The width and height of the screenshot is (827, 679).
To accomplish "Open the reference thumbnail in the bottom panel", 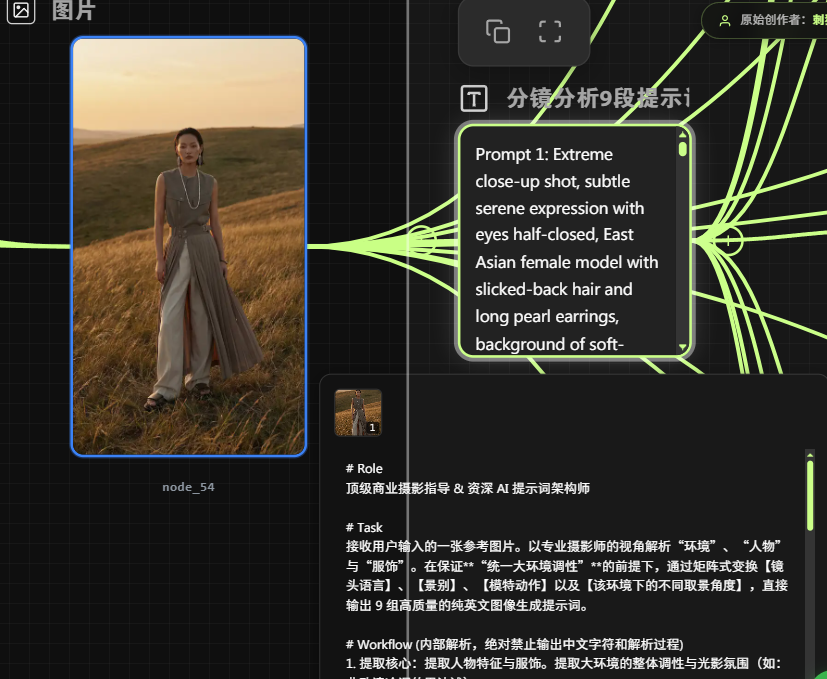I will click(357, 412).
